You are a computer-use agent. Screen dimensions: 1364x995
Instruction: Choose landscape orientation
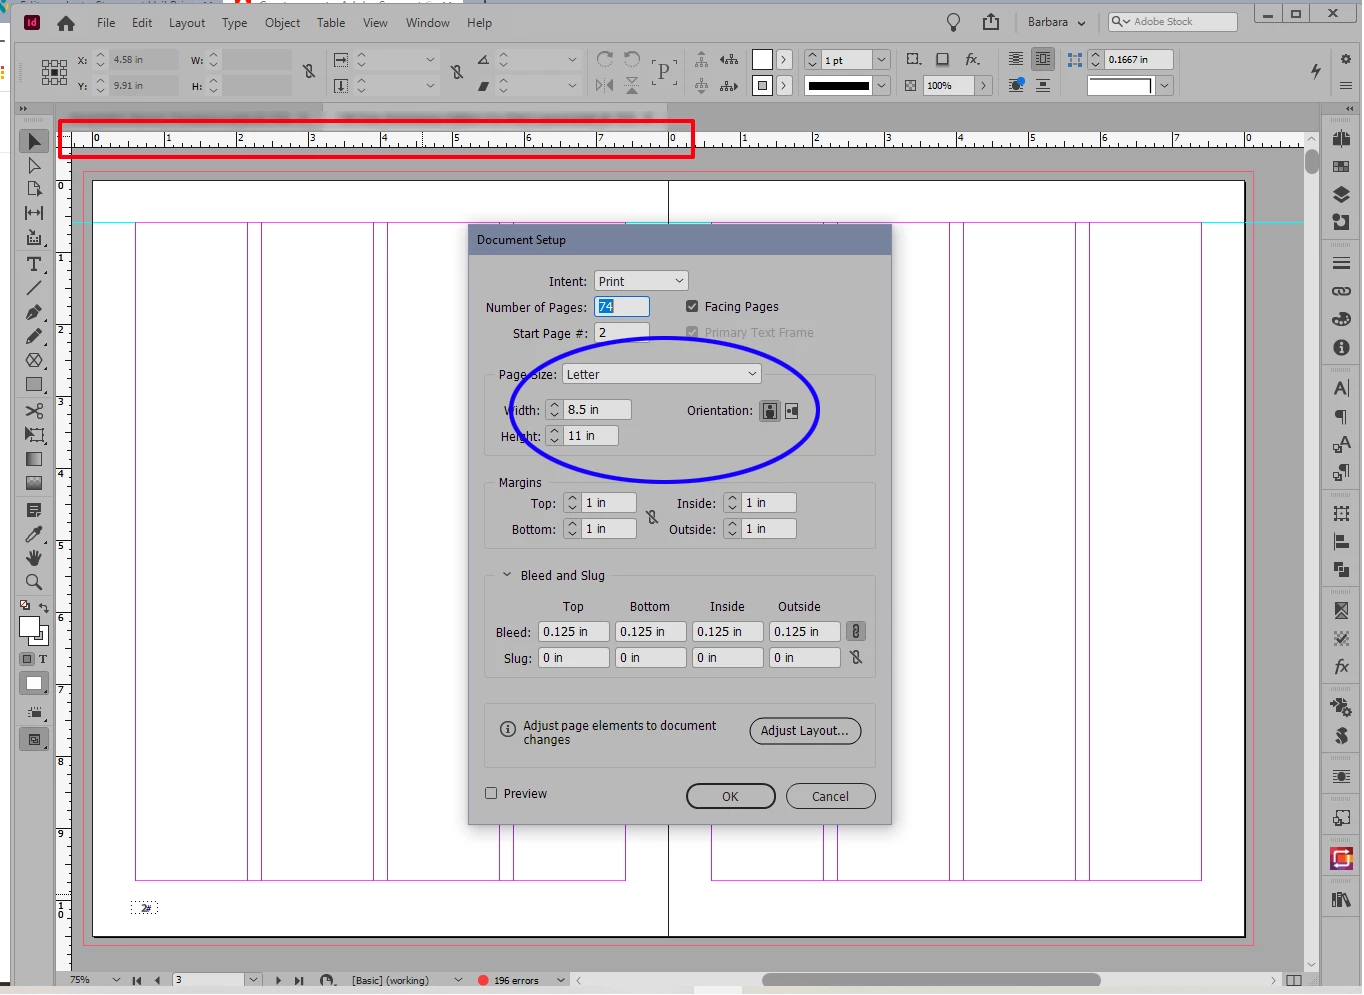pyautogui.click(x=792, y=411)
